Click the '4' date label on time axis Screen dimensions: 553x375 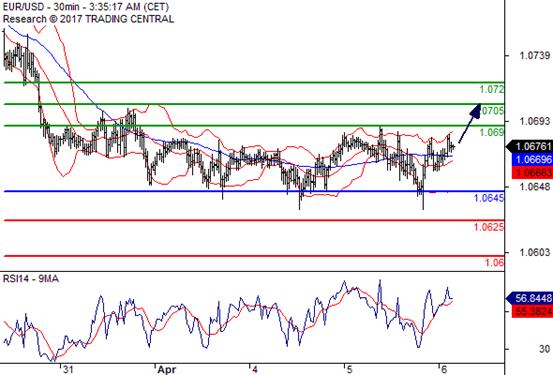[255, 369]
